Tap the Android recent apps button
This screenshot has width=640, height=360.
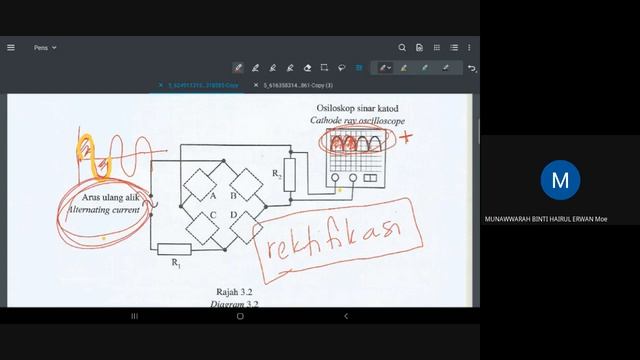tap(134, 316)
